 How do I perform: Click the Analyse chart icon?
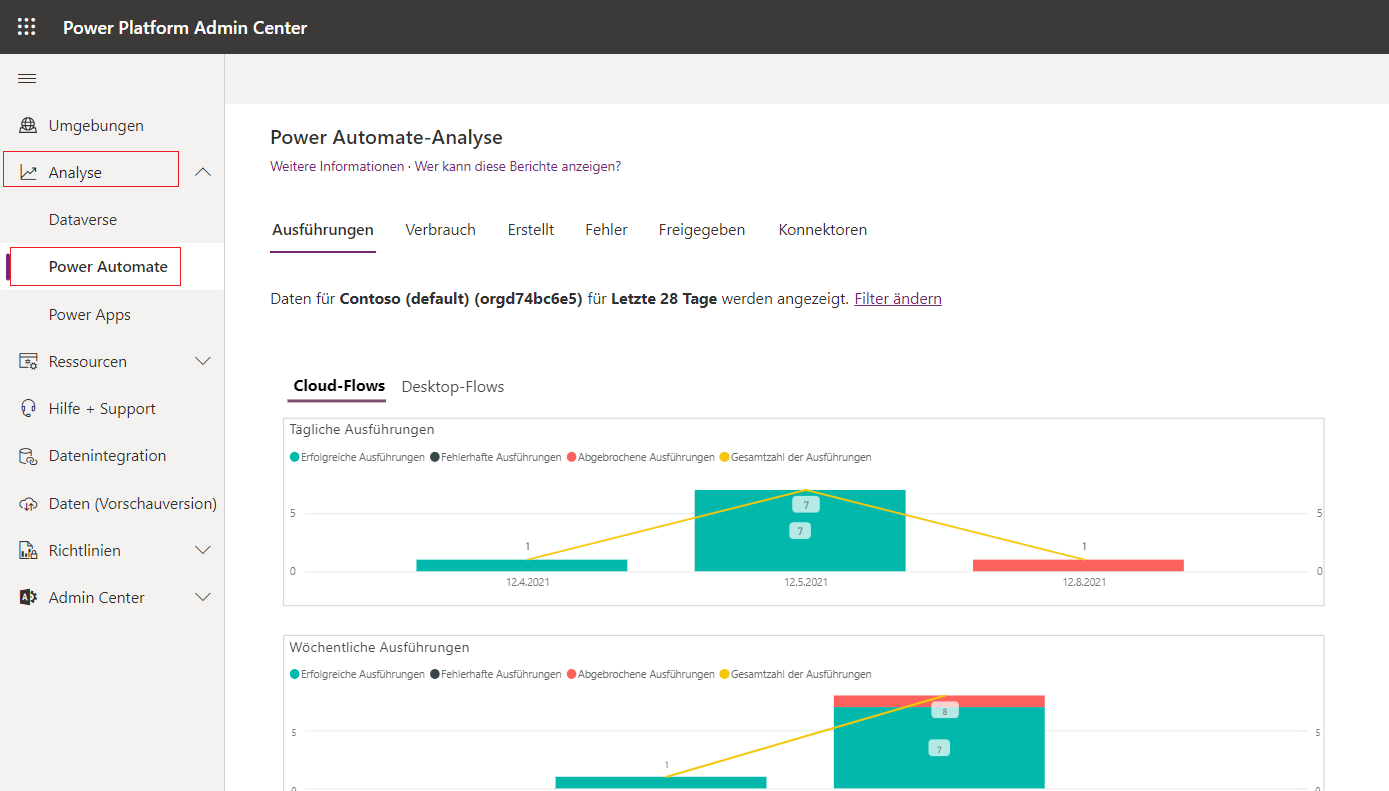pyautogui.click(x=28, y=173)
